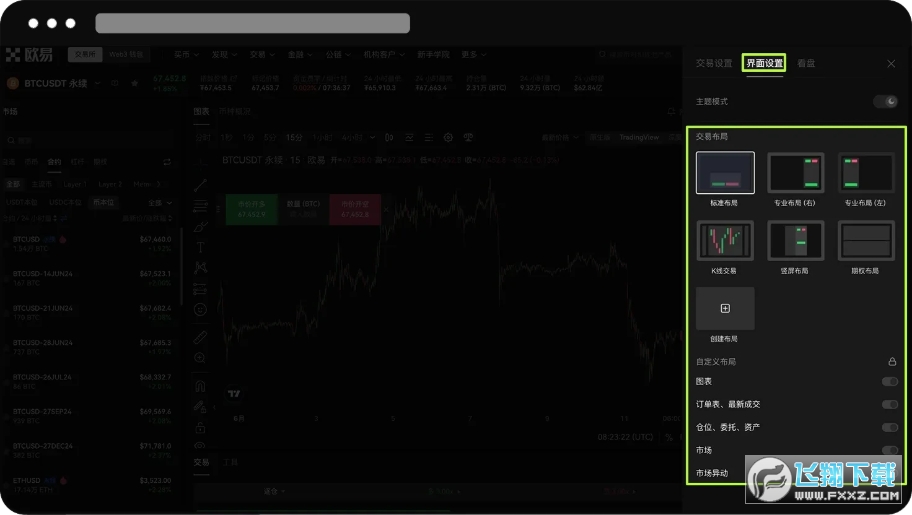
Task: Toggle the 订单表、最新成交 switch
Action: [x=889, y=404]
